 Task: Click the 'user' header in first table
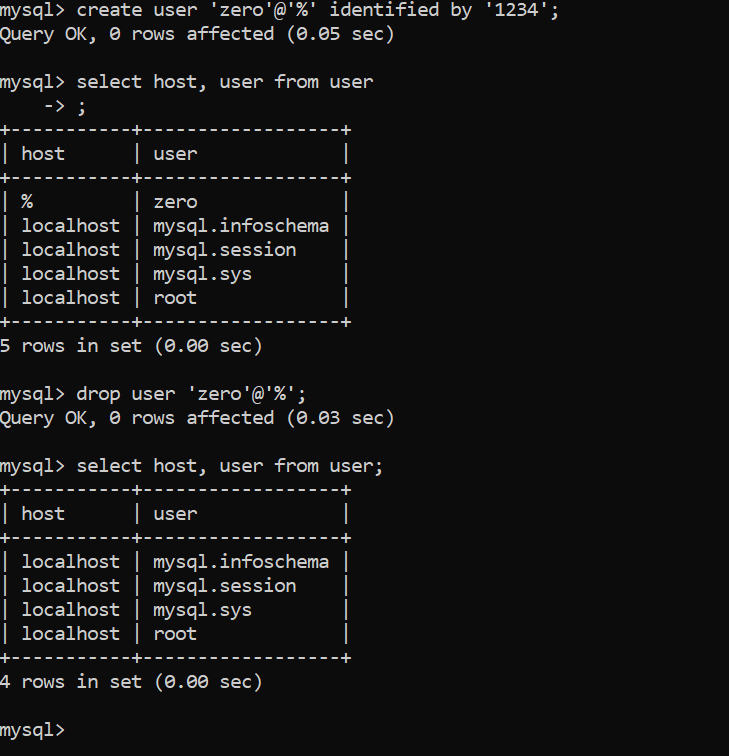(x=175, y=154)
